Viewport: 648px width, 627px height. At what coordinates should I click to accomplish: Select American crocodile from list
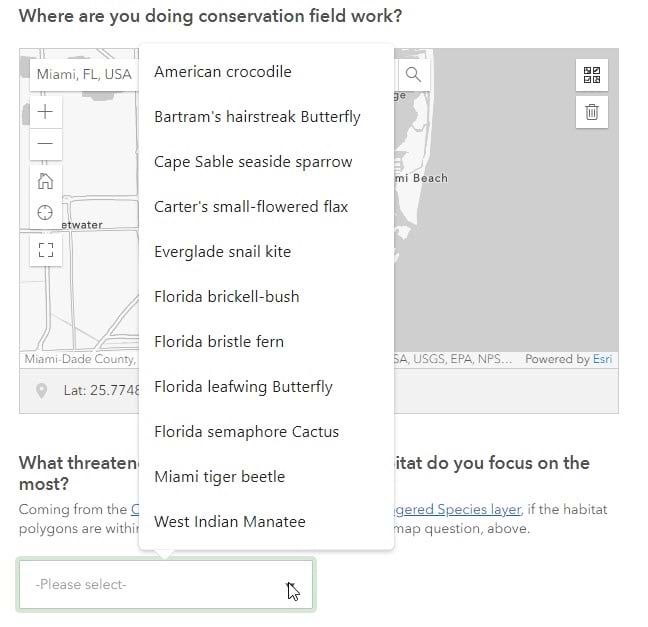223,72
